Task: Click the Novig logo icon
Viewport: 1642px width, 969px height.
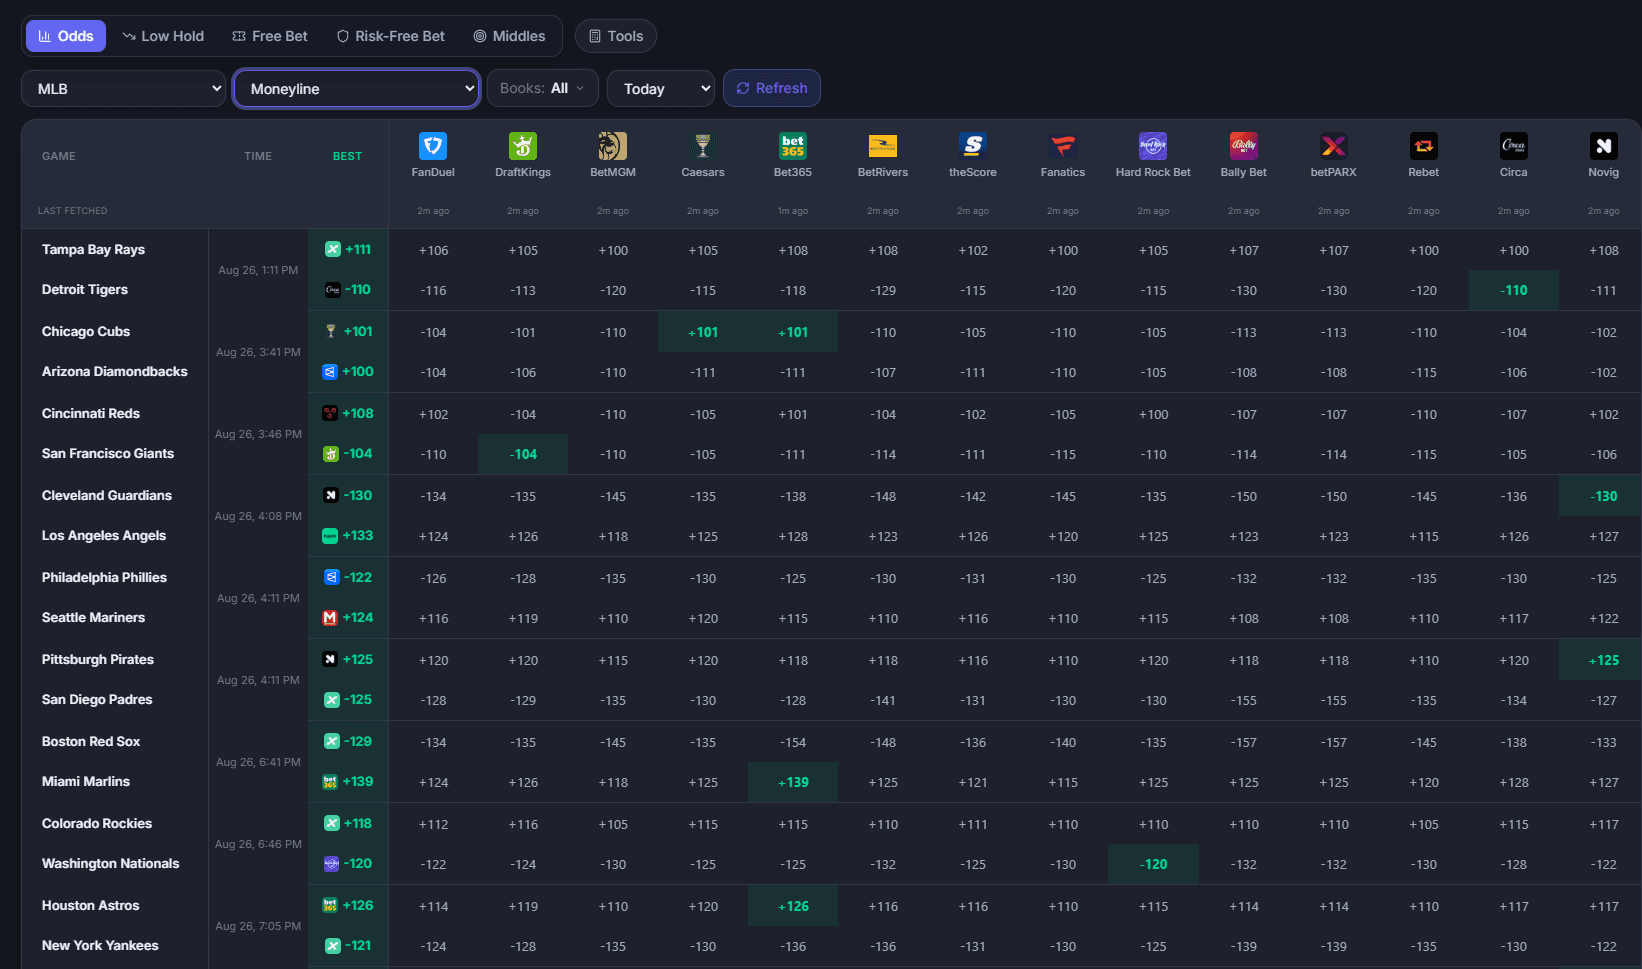Action: coord(1604,146)
